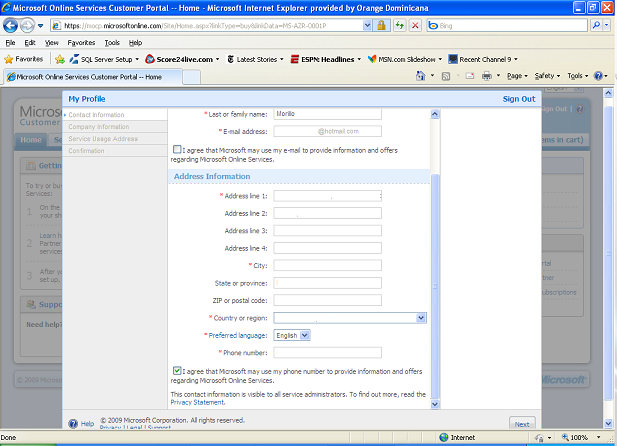Open the Edit menu
This screenshot has height=446, width=617.
[x=30, y=43]
